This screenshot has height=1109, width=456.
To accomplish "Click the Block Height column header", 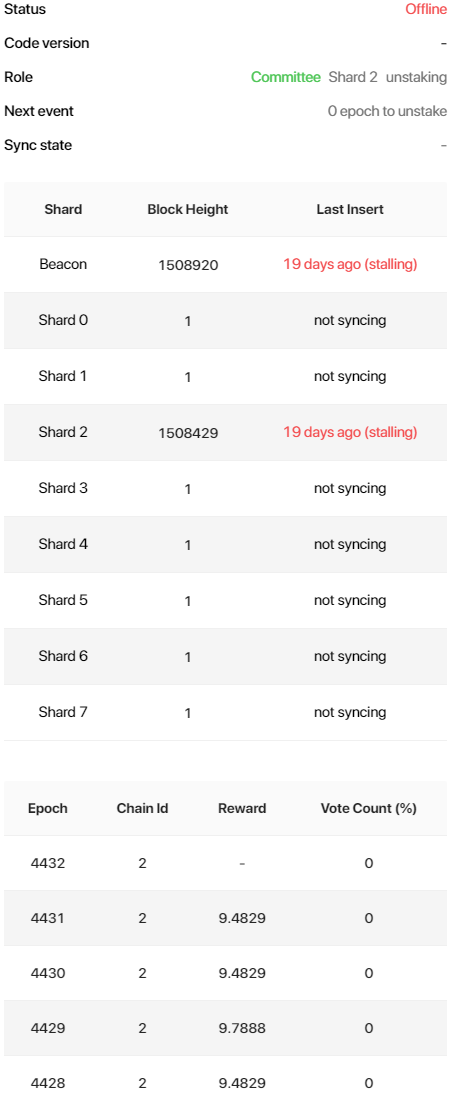I will click(187, 209).
